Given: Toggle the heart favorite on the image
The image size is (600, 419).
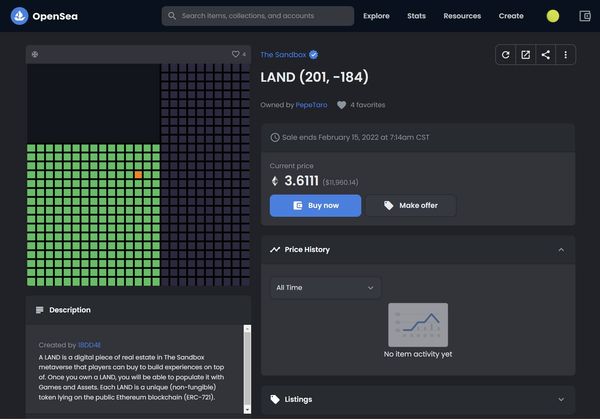Looking at the screenshot, I should (236, 54).
